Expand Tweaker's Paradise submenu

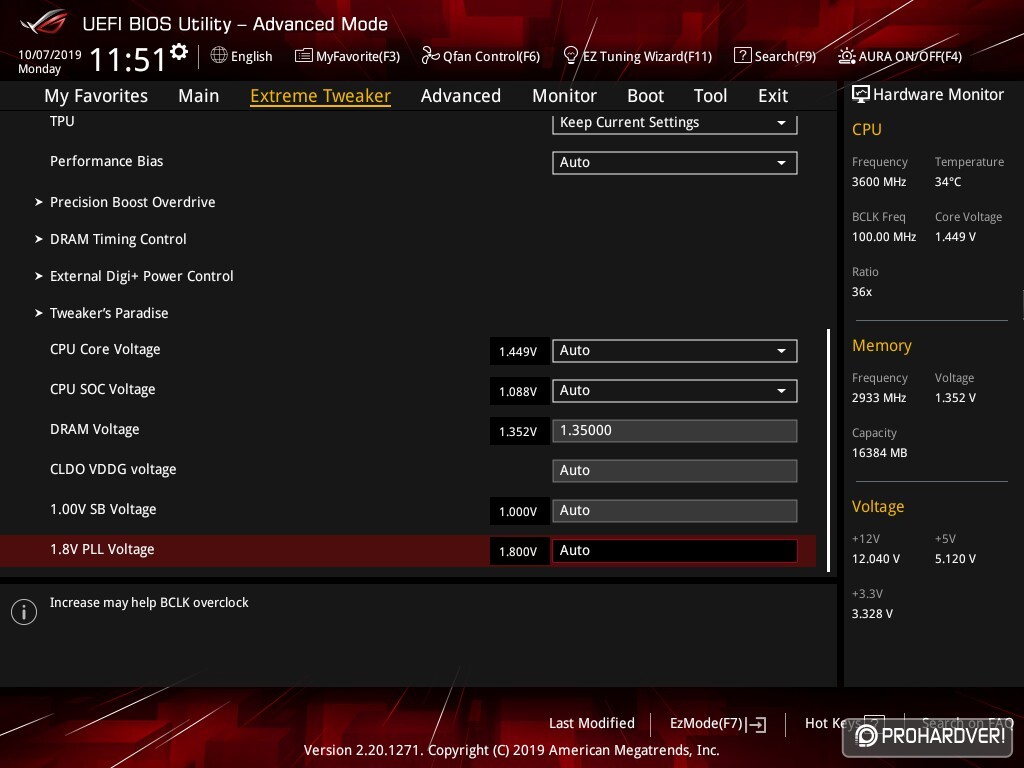coord(109,313)
